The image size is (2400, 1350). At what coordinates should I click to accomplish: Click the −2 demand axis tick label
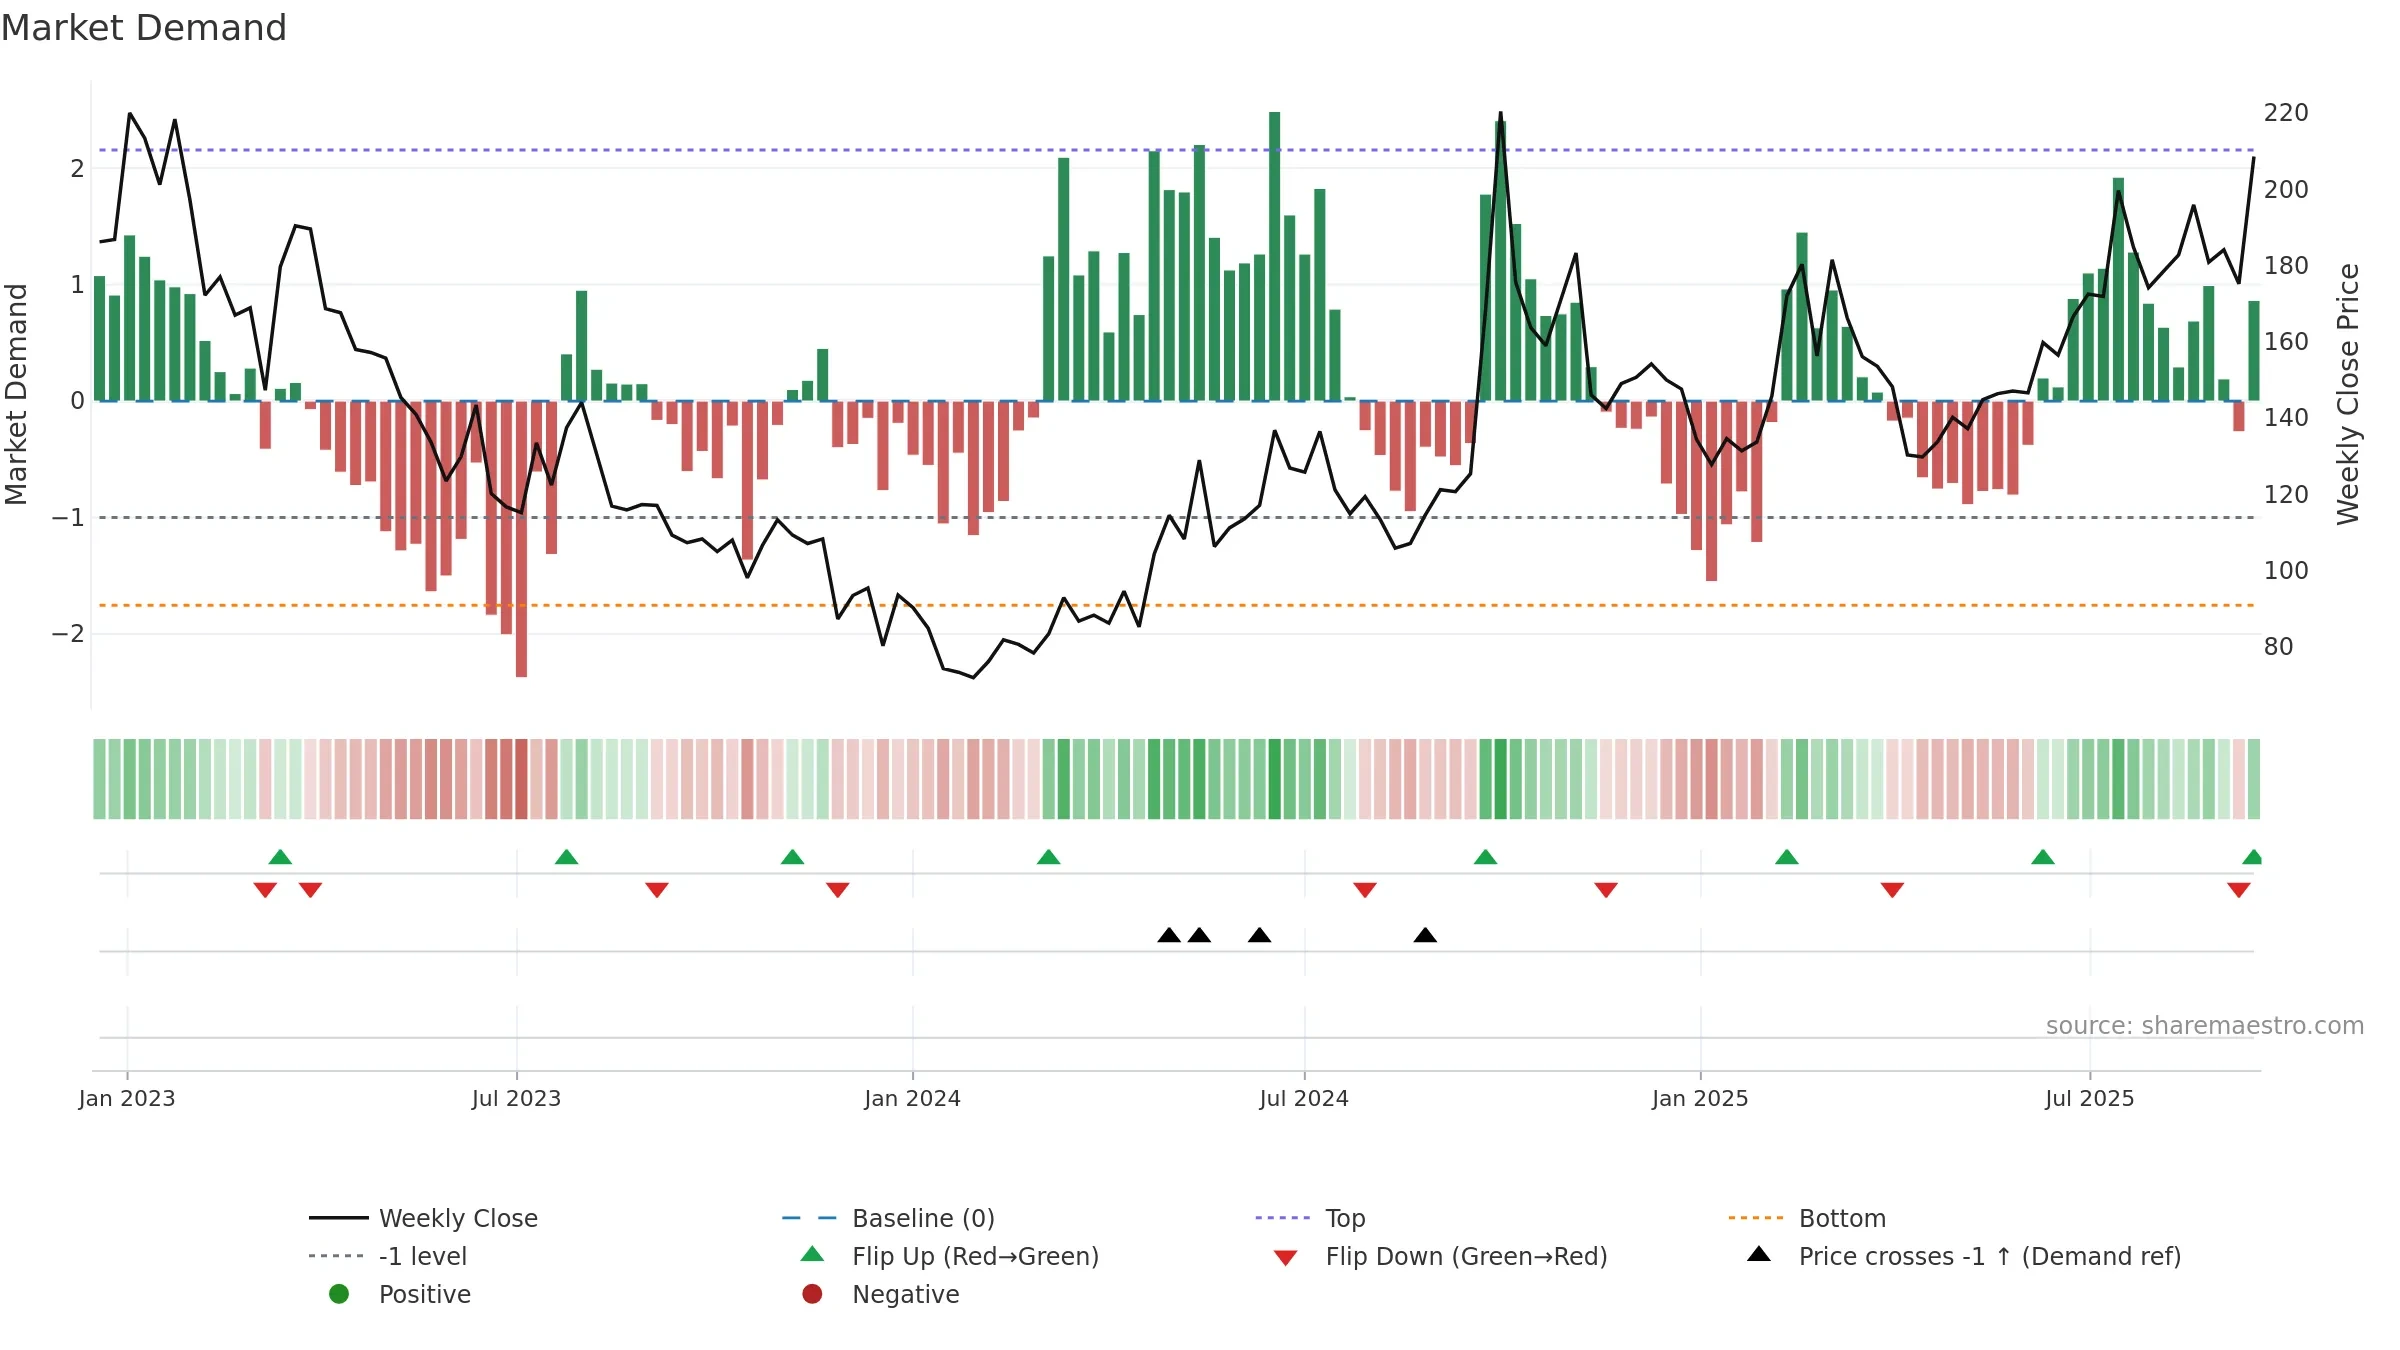click(68, 634)
